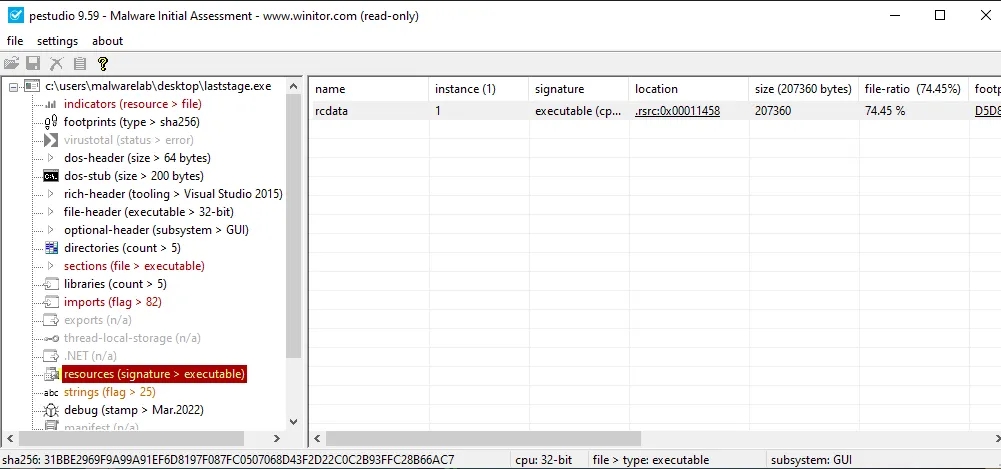Open the settings menu
This screenshot has width=1001, height=469.
coord(57,41)
